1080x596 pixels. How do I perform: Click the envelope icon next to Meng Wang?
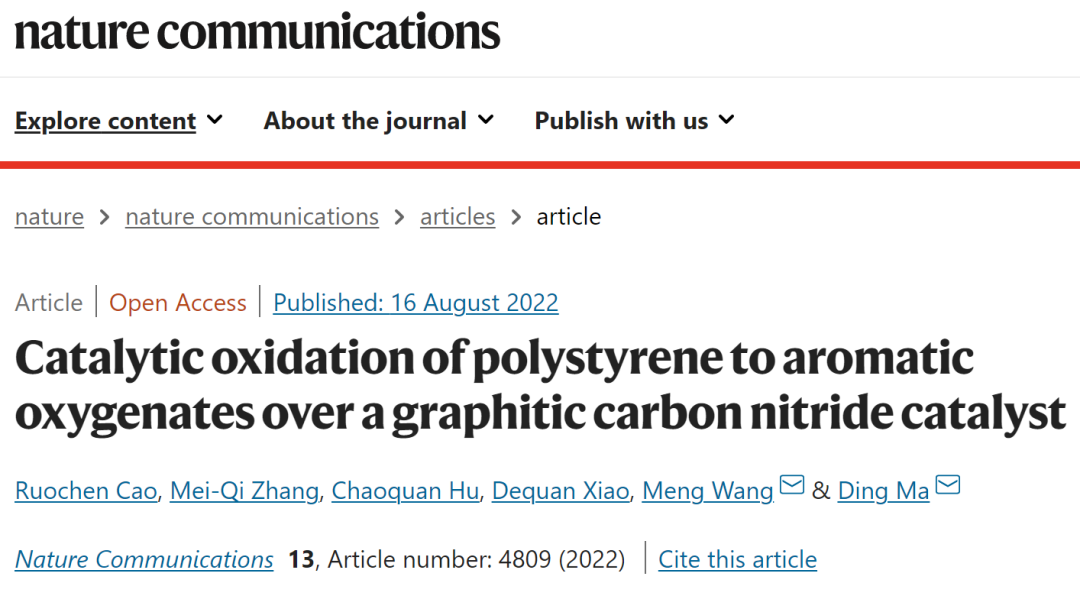[x=791, y=485]
